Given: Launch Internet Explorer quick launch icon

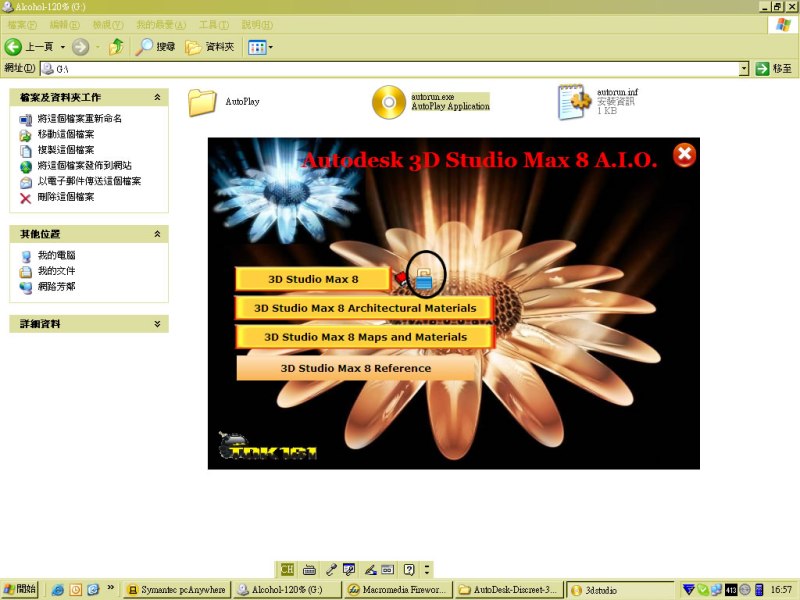Looking at the screenshot, I should click(x=58, y=590).
